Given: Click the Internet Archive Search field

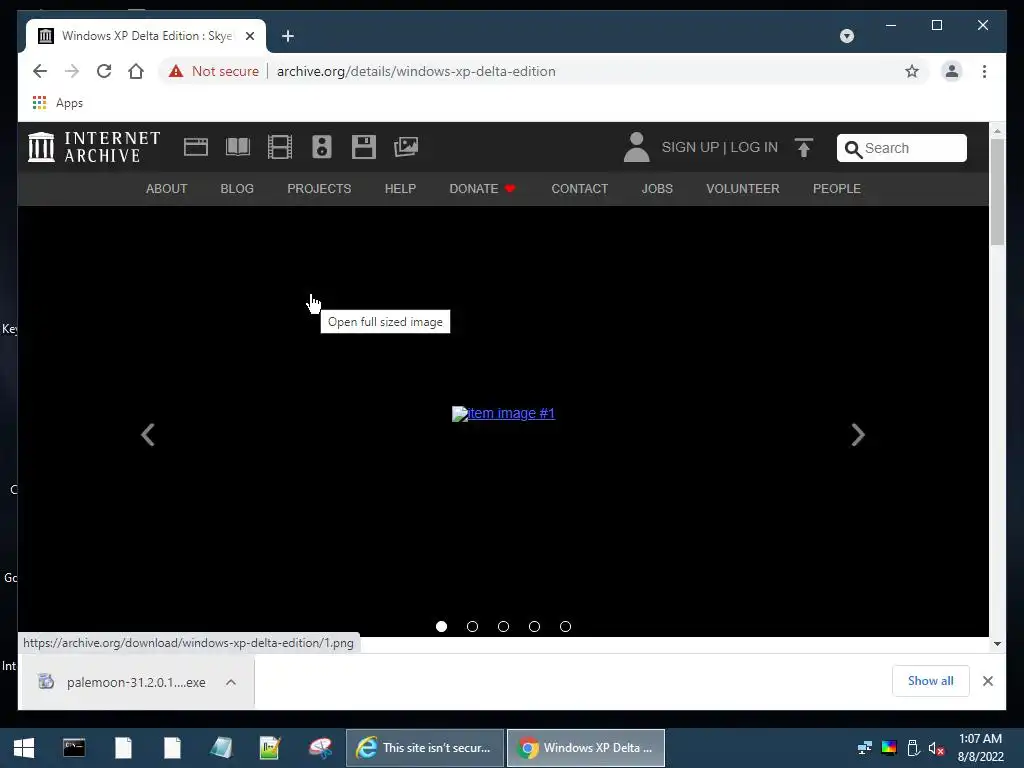Looking at the screenshot, I should point(902,148).
